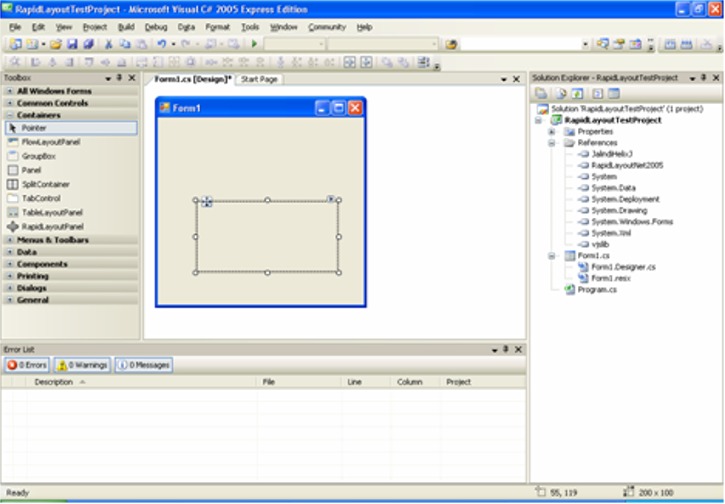This screenshot has width=725, height=504.
Task: Click the Open File folder icon
Action: (56, 44)
